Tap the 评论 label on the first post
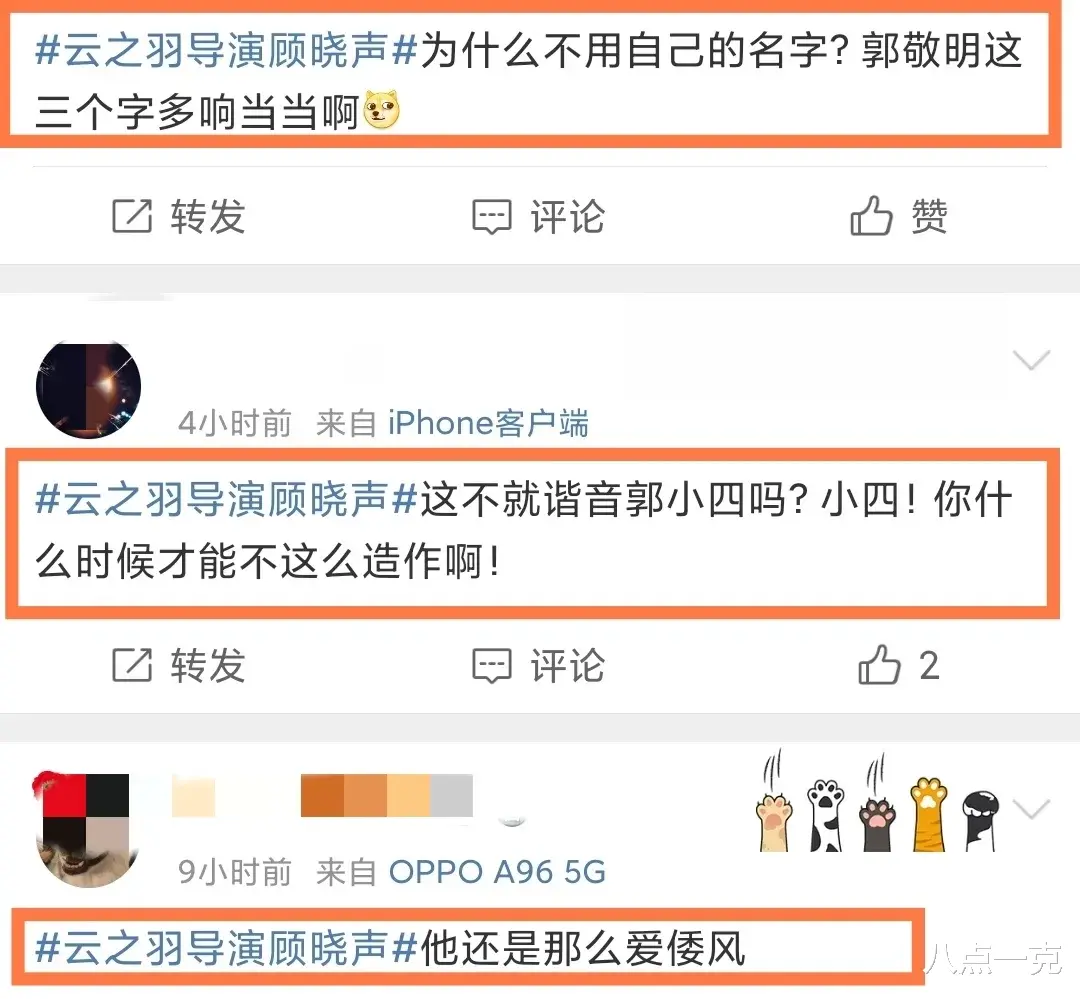The height and width of the screenshot is (999, 1080). 568,216
